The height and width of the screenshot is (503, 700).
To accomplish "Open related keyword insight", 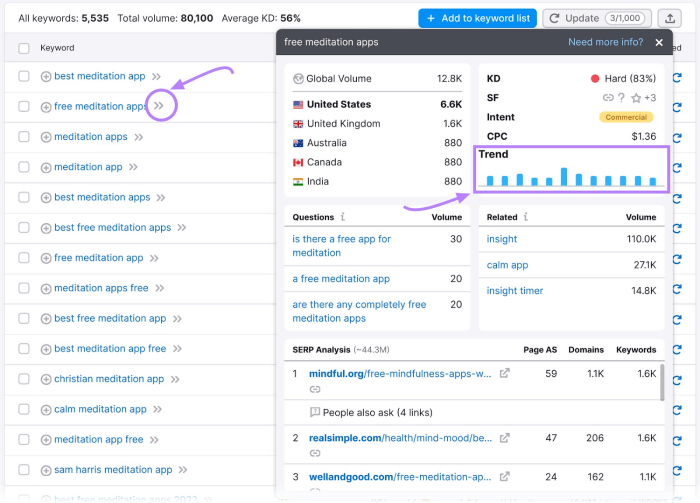I will (502, 239).
